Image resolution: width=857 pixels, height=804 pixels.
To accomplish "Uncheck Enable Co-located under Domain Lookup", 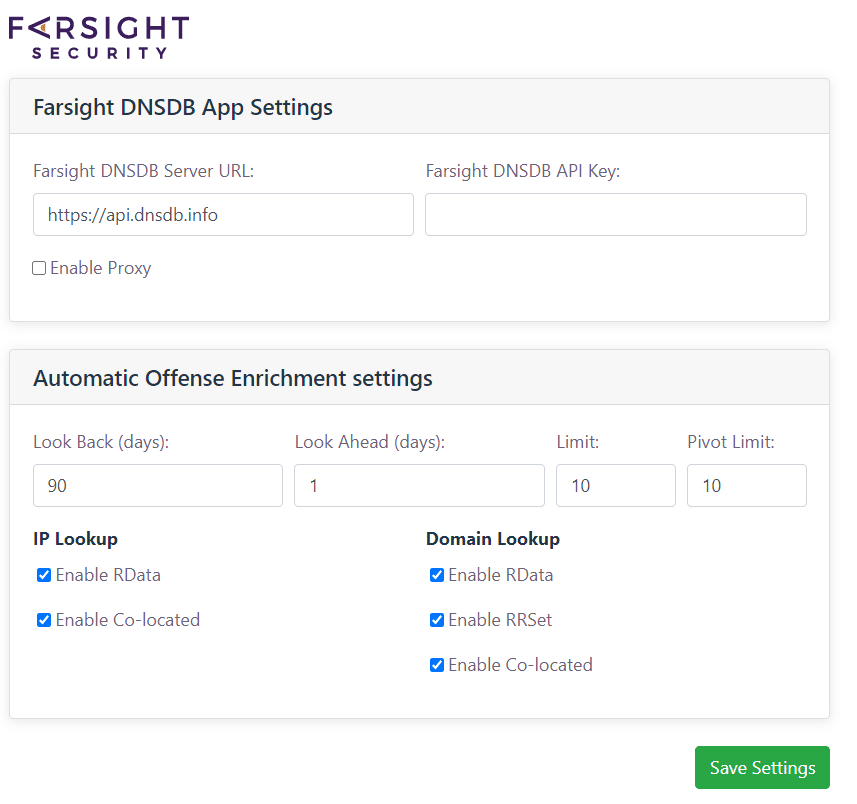I will (x=437, y=665).
